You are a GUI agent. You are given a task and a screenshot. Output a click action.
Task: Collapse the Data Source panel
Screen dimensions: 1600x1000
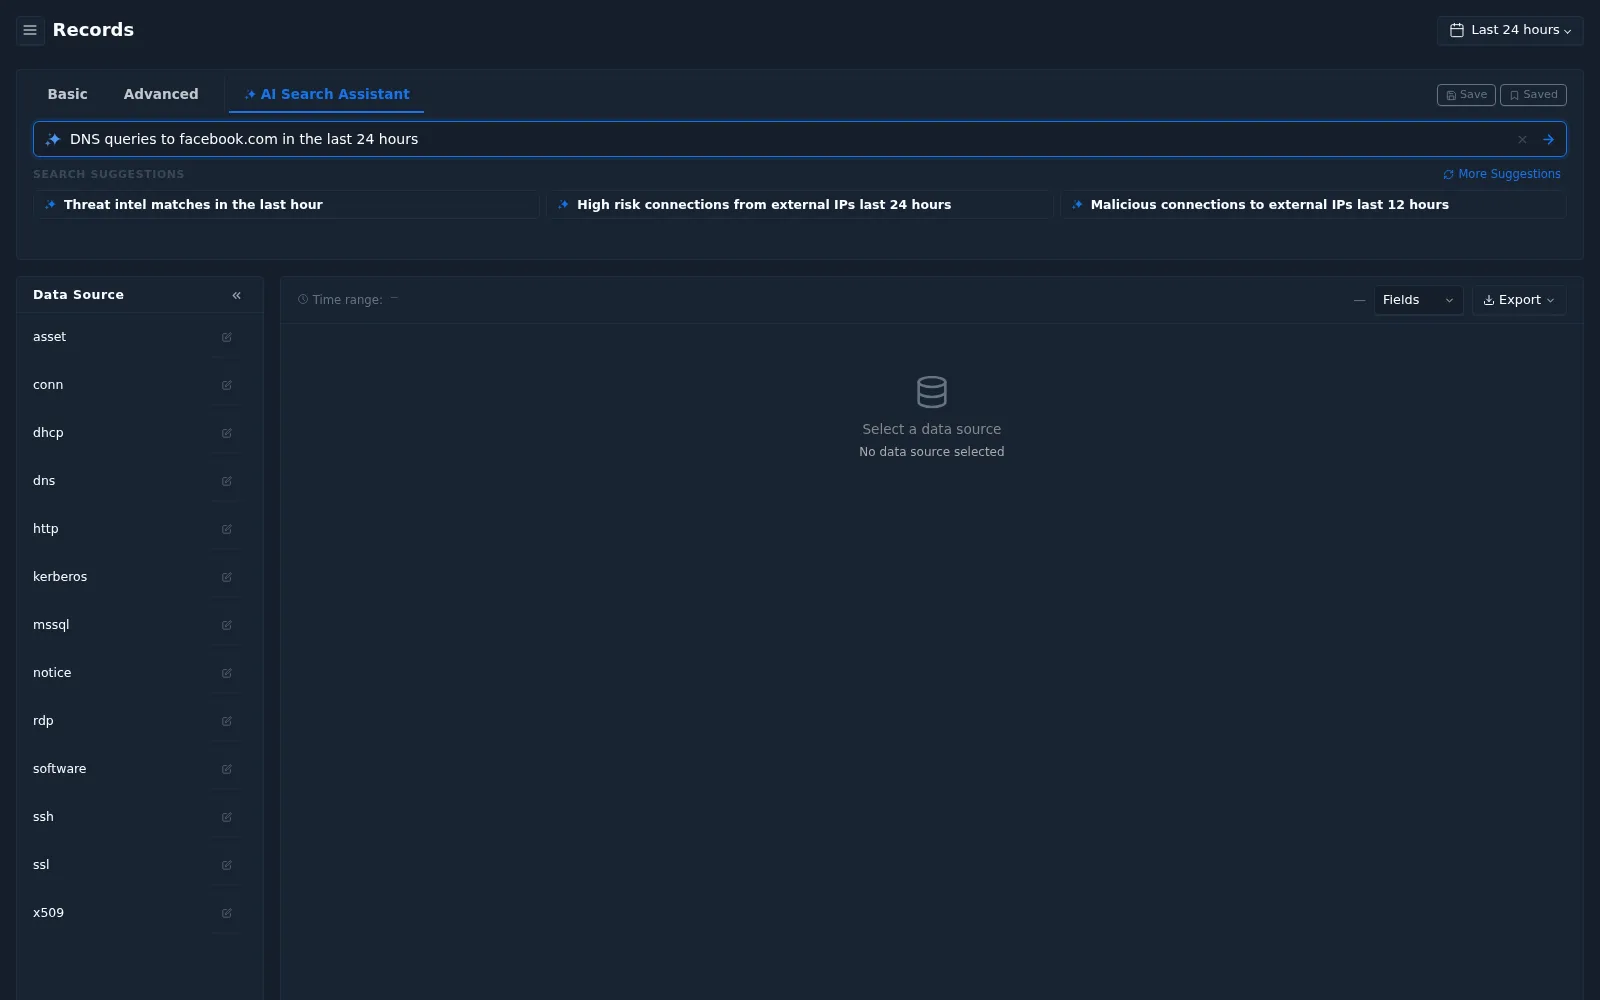(237, 295)
